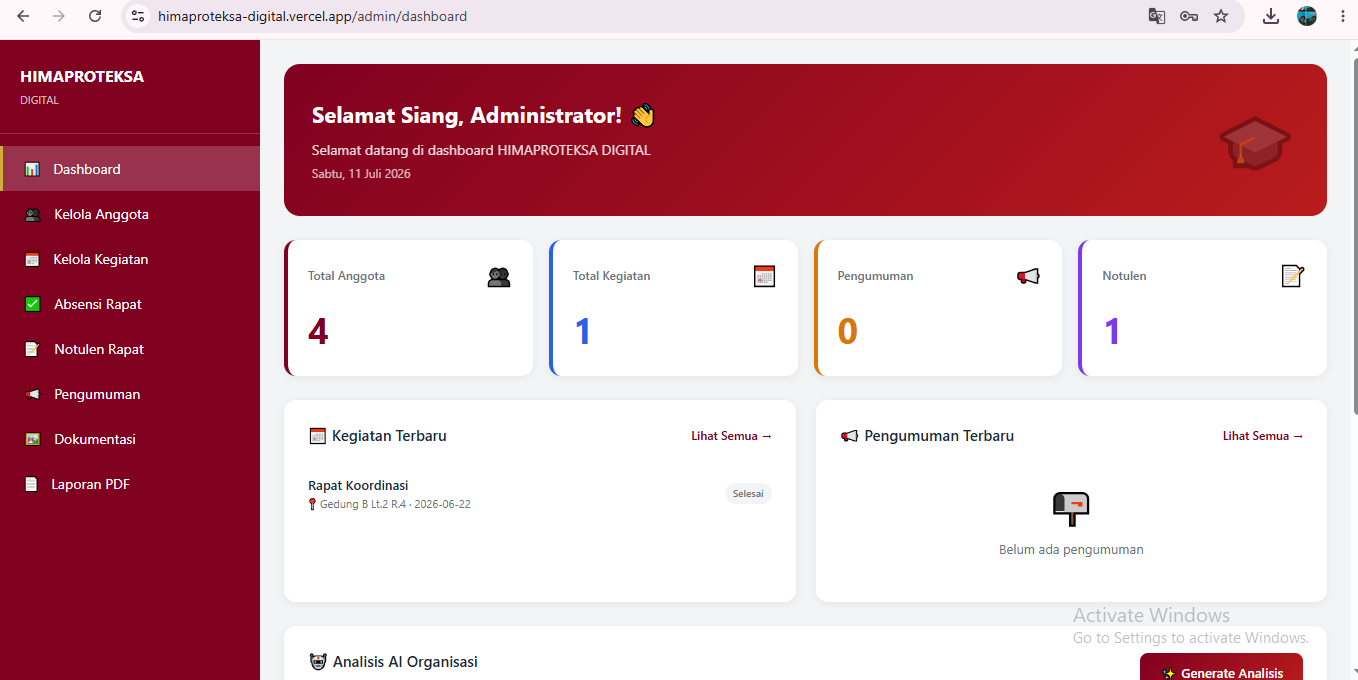Viewport: 1358px width, 680px height.
Task: Click the translate page icon
Action: [1157, 16]
